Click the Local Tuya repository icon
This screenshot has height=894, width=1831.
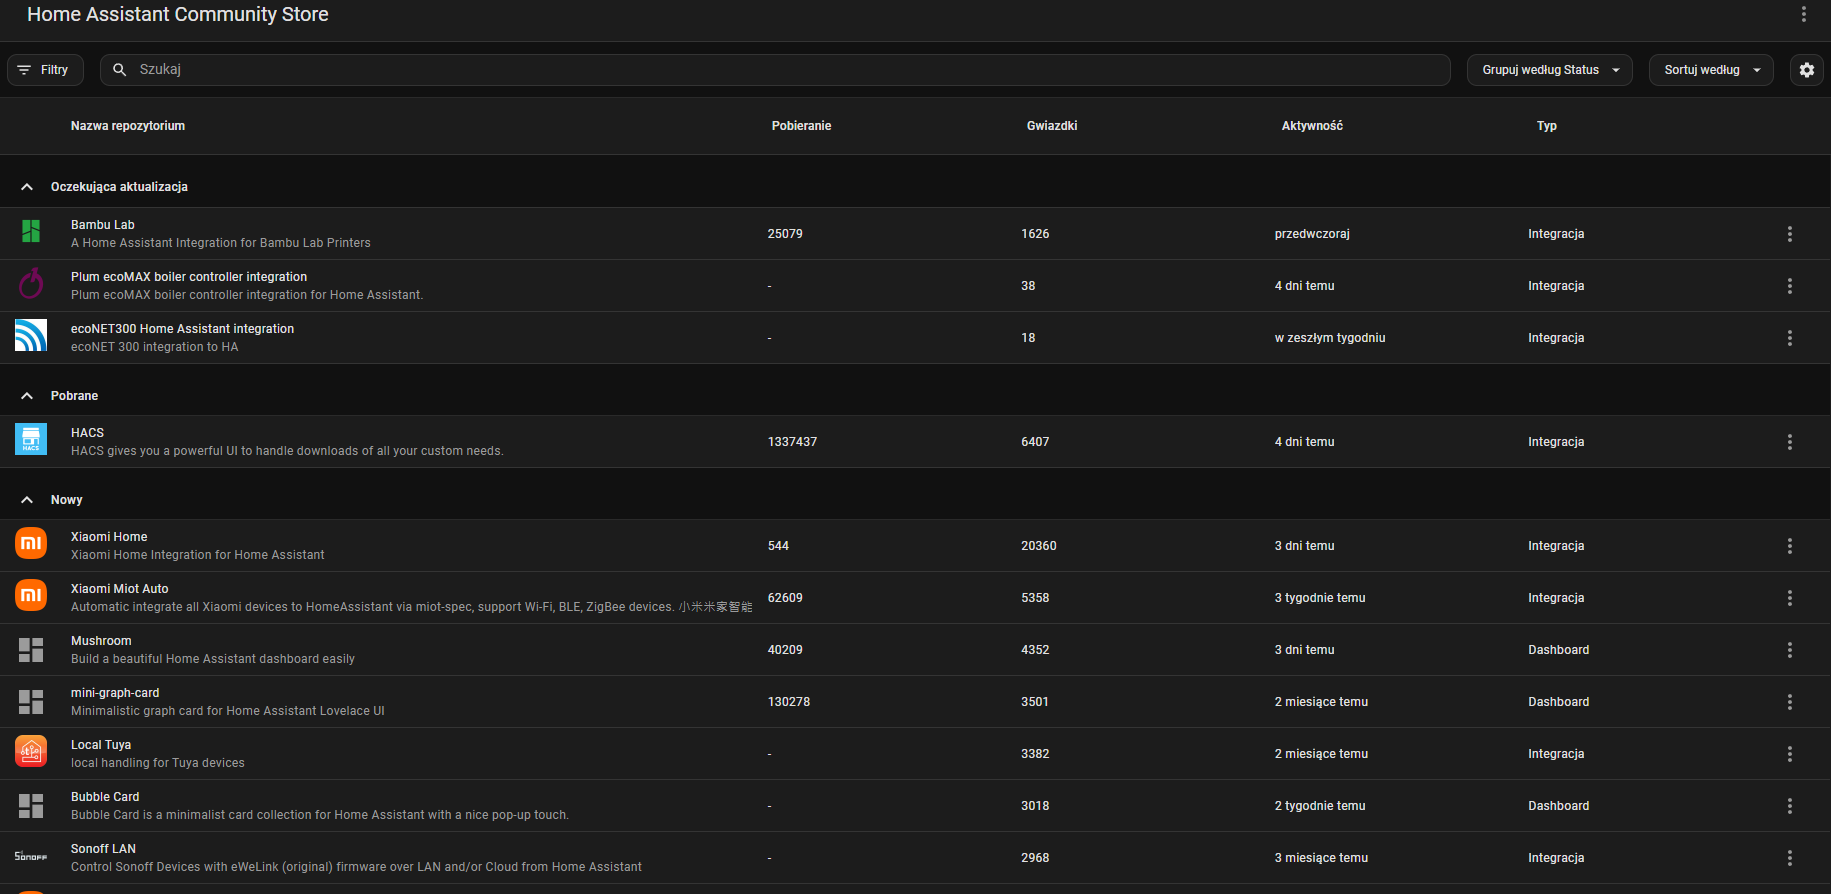31,751
